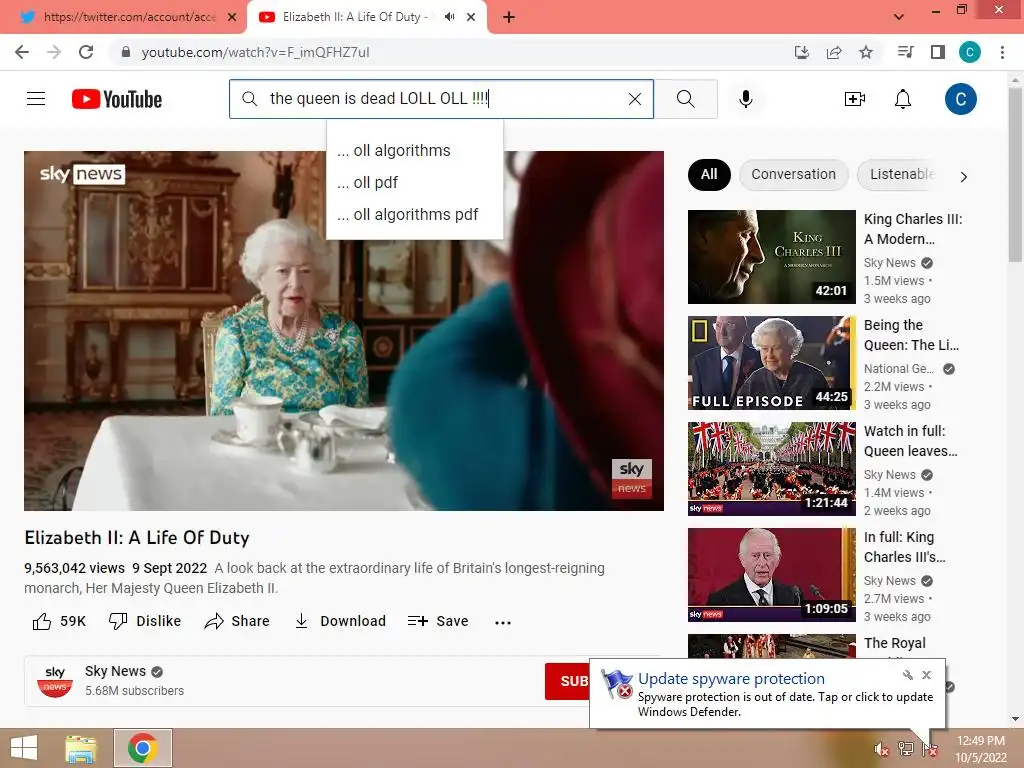Mute the YouTube tab's audio speaker icon
1024x768 pixels.
[x=449, y=17]
